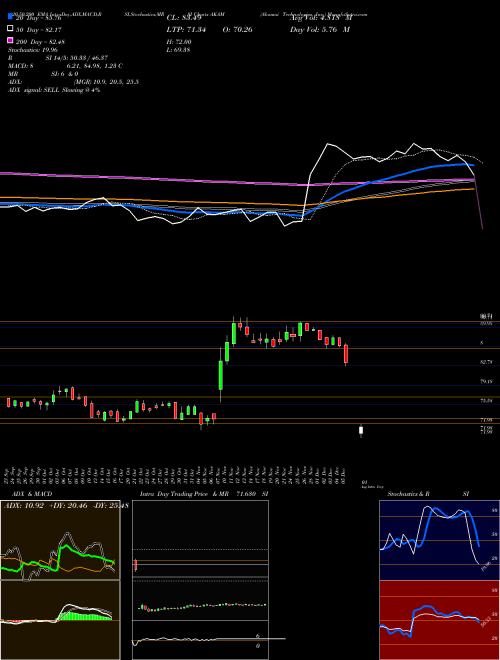This screenshot has width=500, height=660.
Task: Click the magenta 200 Day legend swatch
Action: click(x=10, y=40)
